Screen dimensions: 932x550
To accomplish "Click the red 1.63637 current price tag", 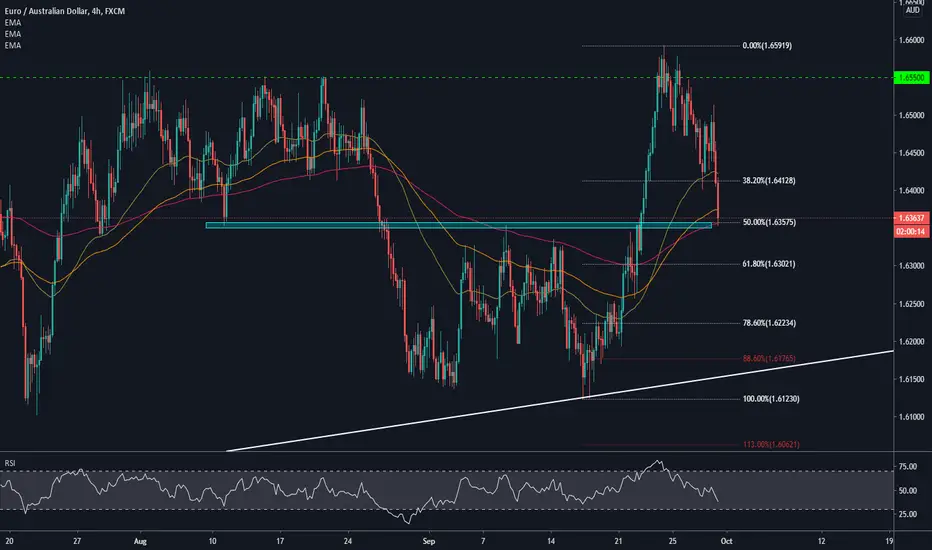I will click(911, 218).
